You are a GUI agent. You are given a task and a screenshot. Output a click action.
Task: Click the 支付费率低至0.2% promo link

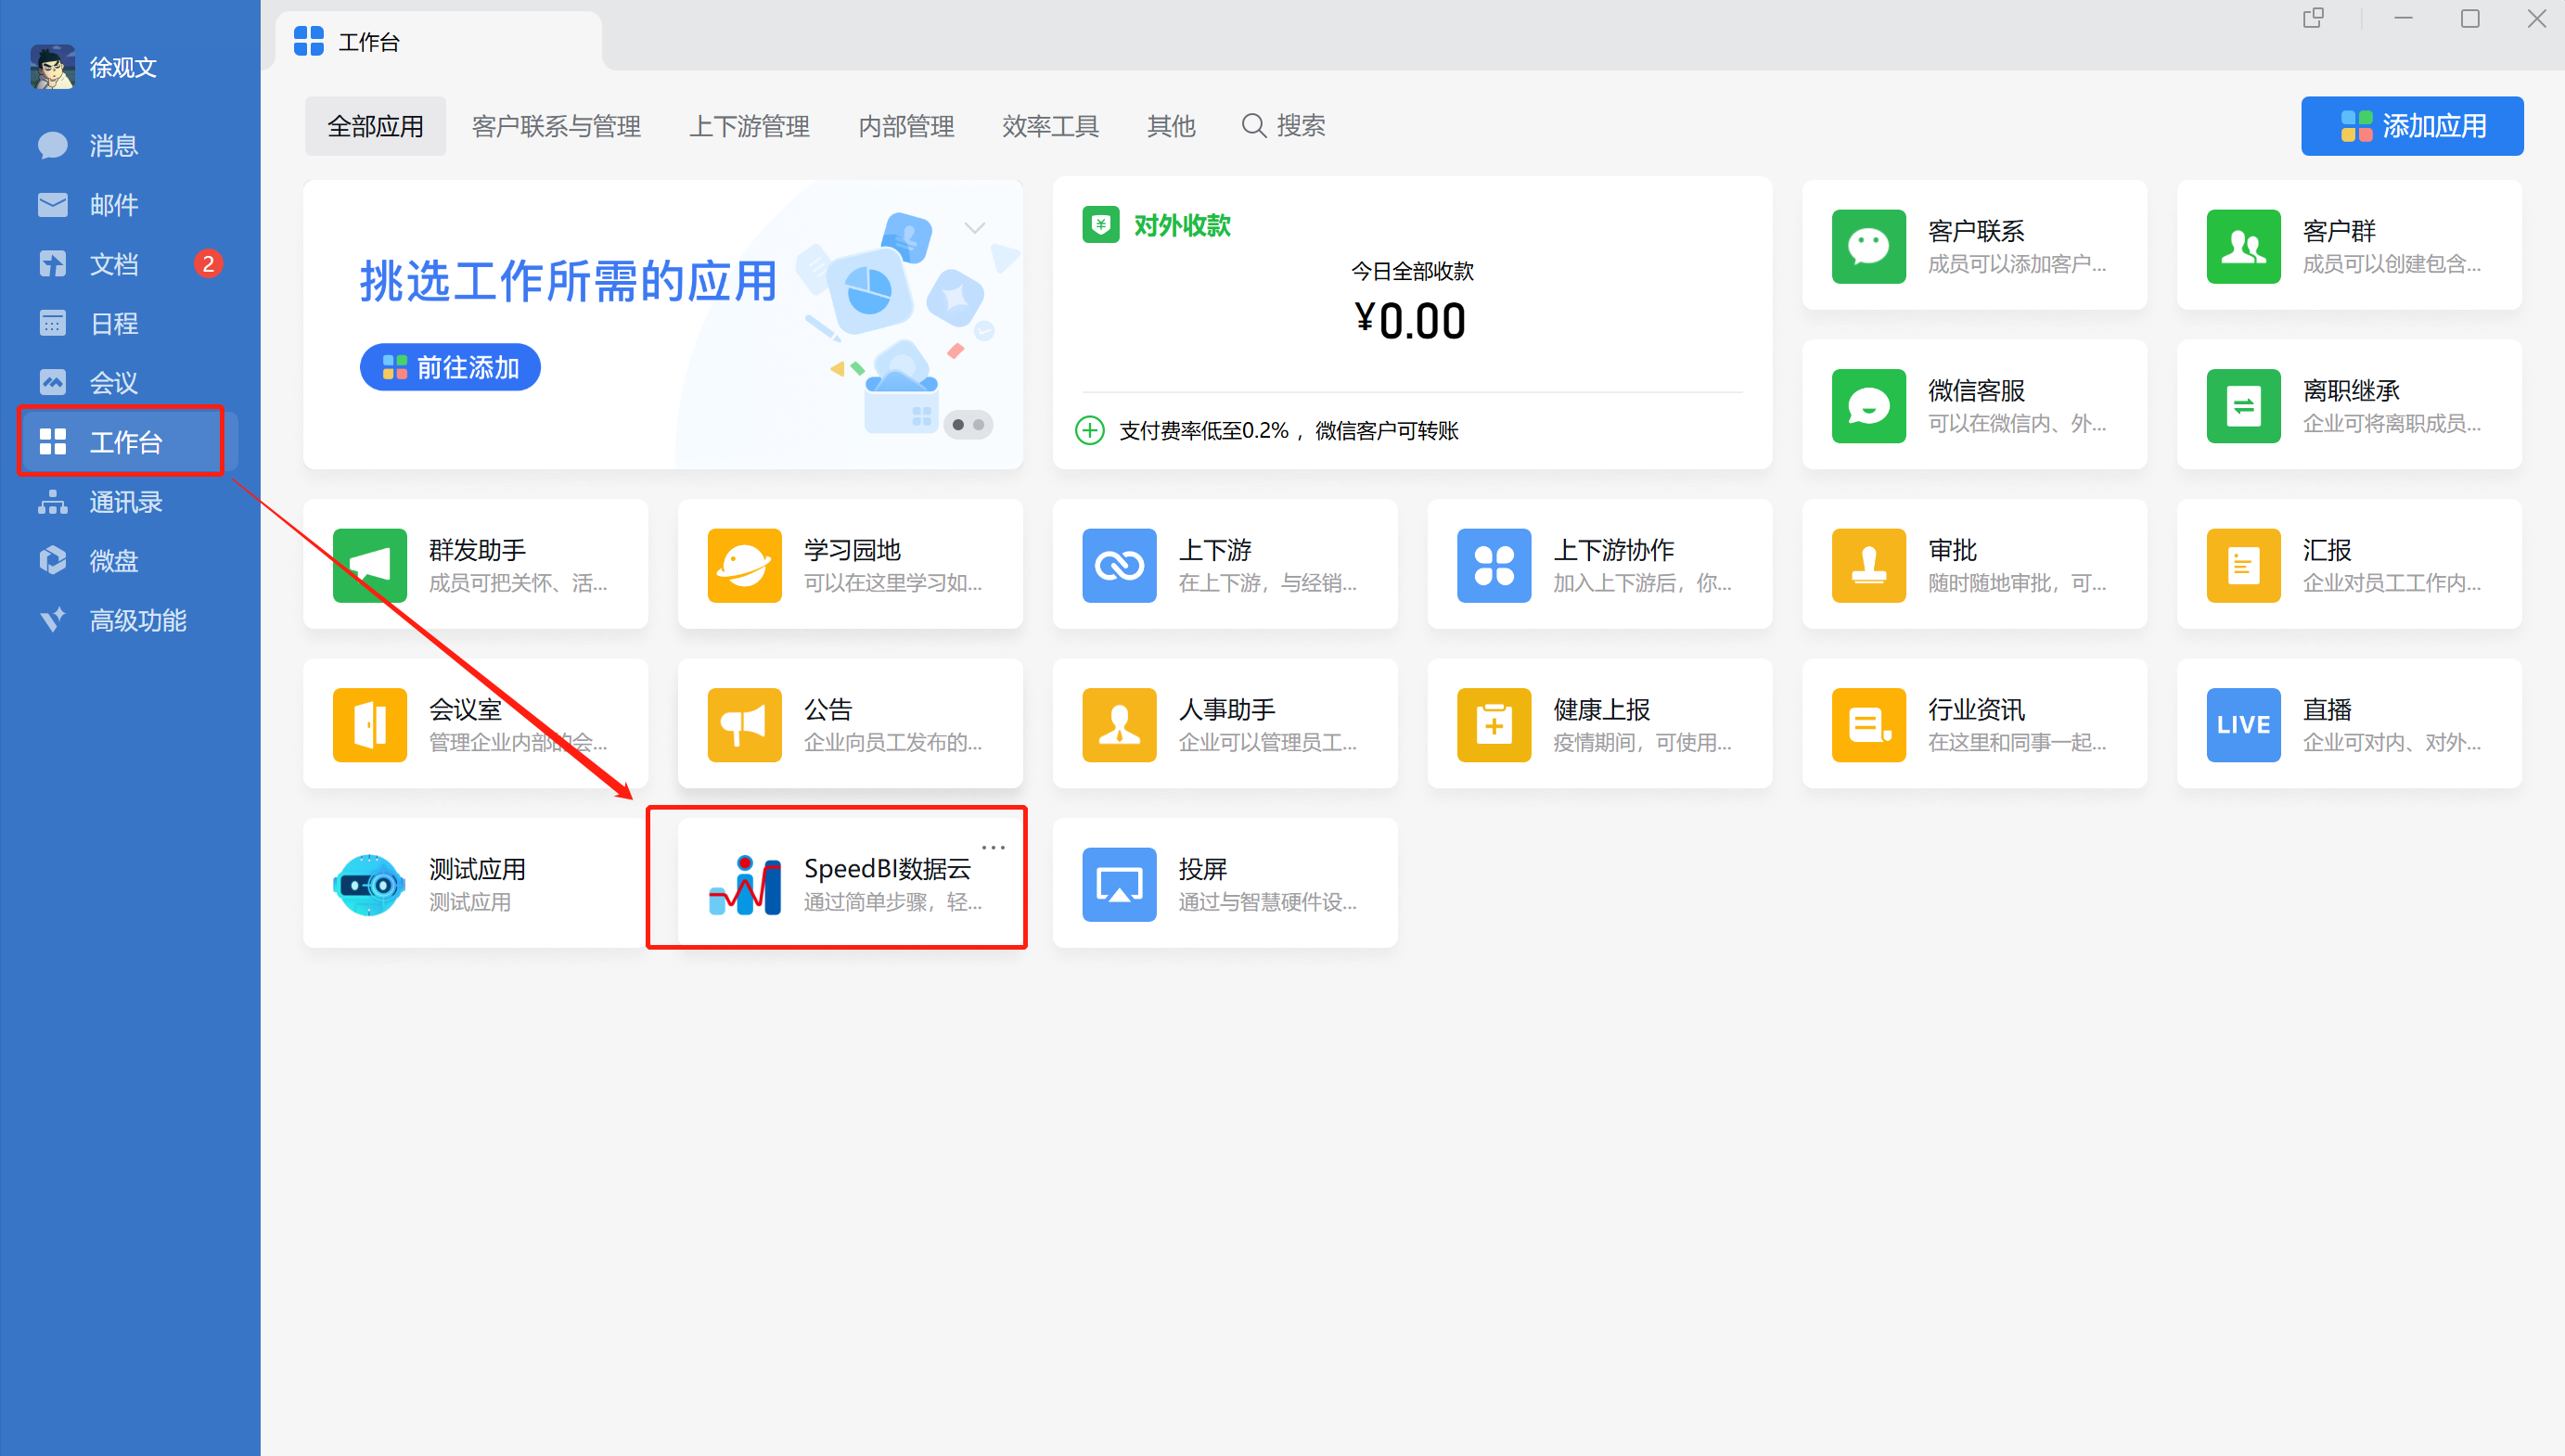pyautogui.click(x=1288, y=431)
